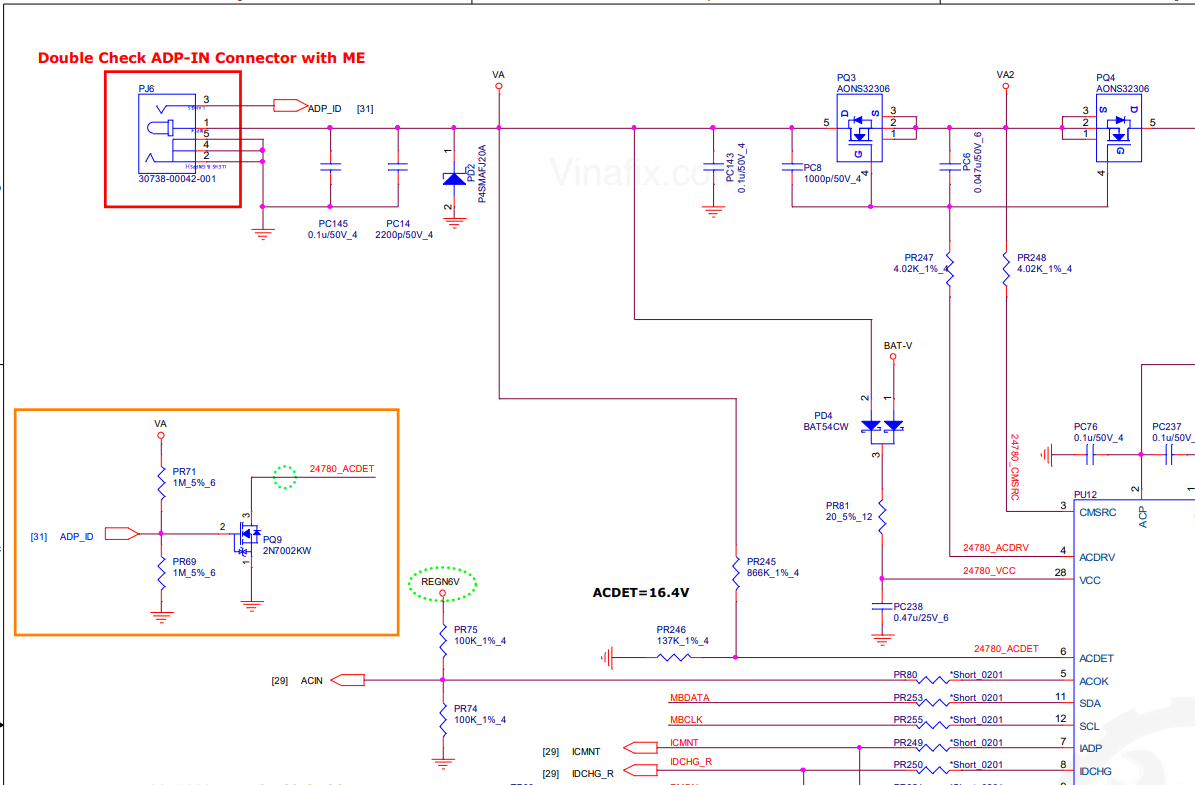This screenshot has height=785, width=1195.
Task: Click the REGN6V net label
Action: click(441, 582)
